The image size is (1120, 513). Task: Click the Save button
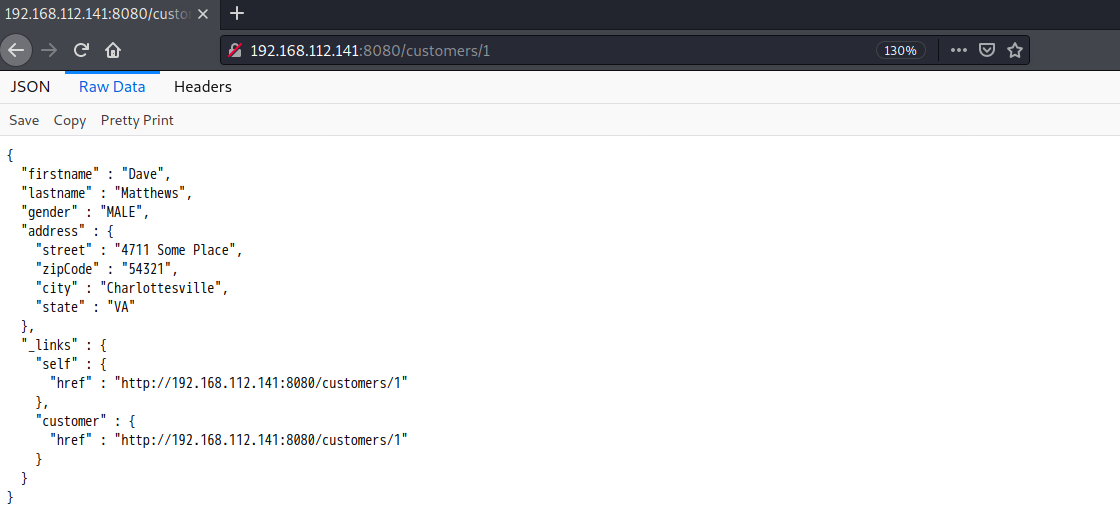point(24,120)
